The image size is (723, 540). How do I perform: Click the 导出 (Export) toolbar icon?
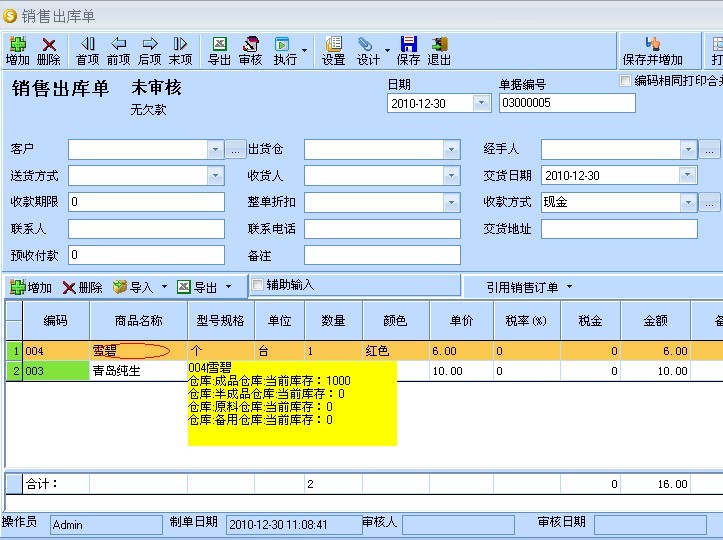pyautogui.click(x=219, y=51)
